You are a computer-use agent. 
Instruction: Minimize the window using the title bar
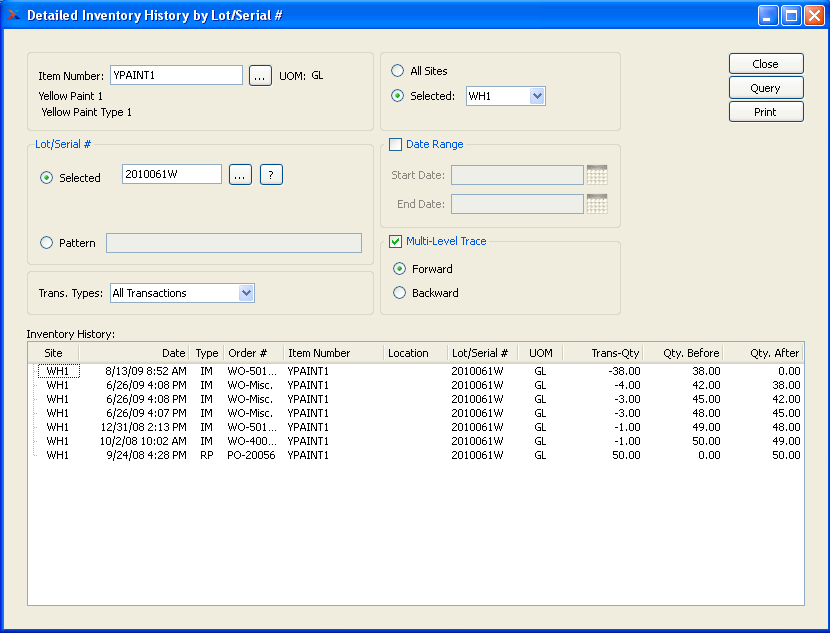pyautogui.click(x=768, y=15)
